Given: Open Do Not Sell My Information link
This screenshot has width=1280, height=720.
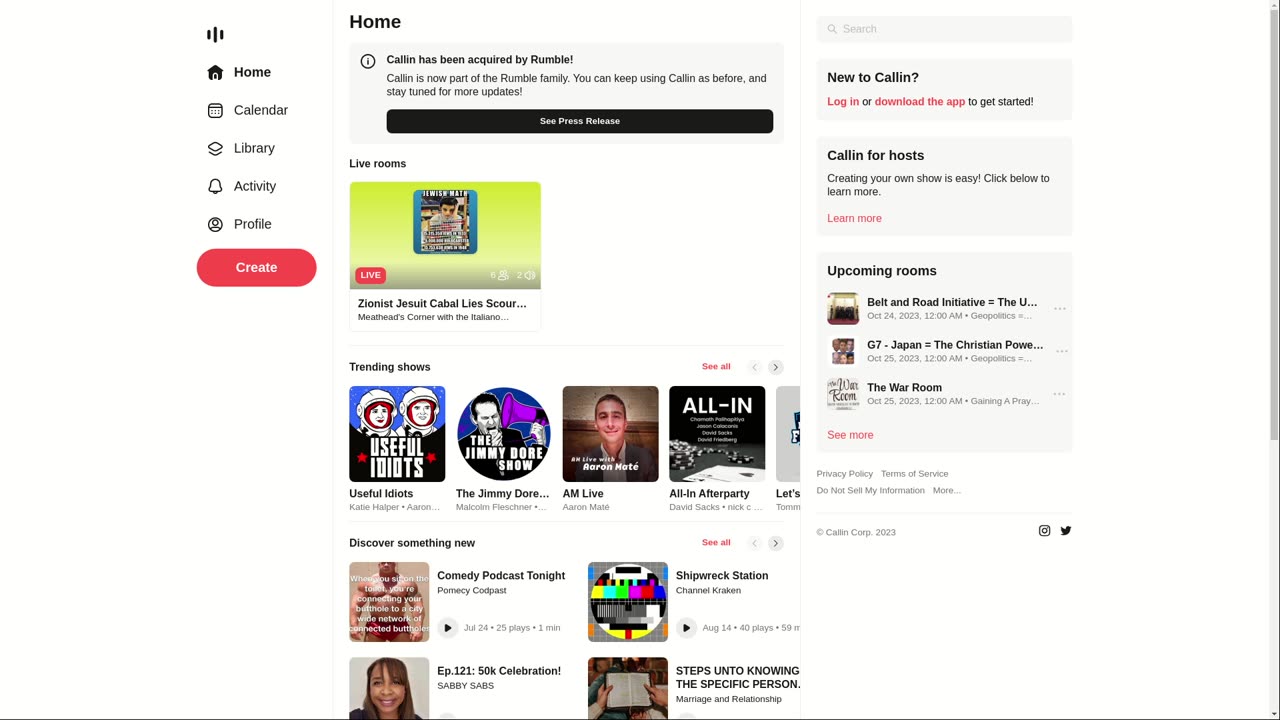Looking at the screenshot, I should (870, 490).
